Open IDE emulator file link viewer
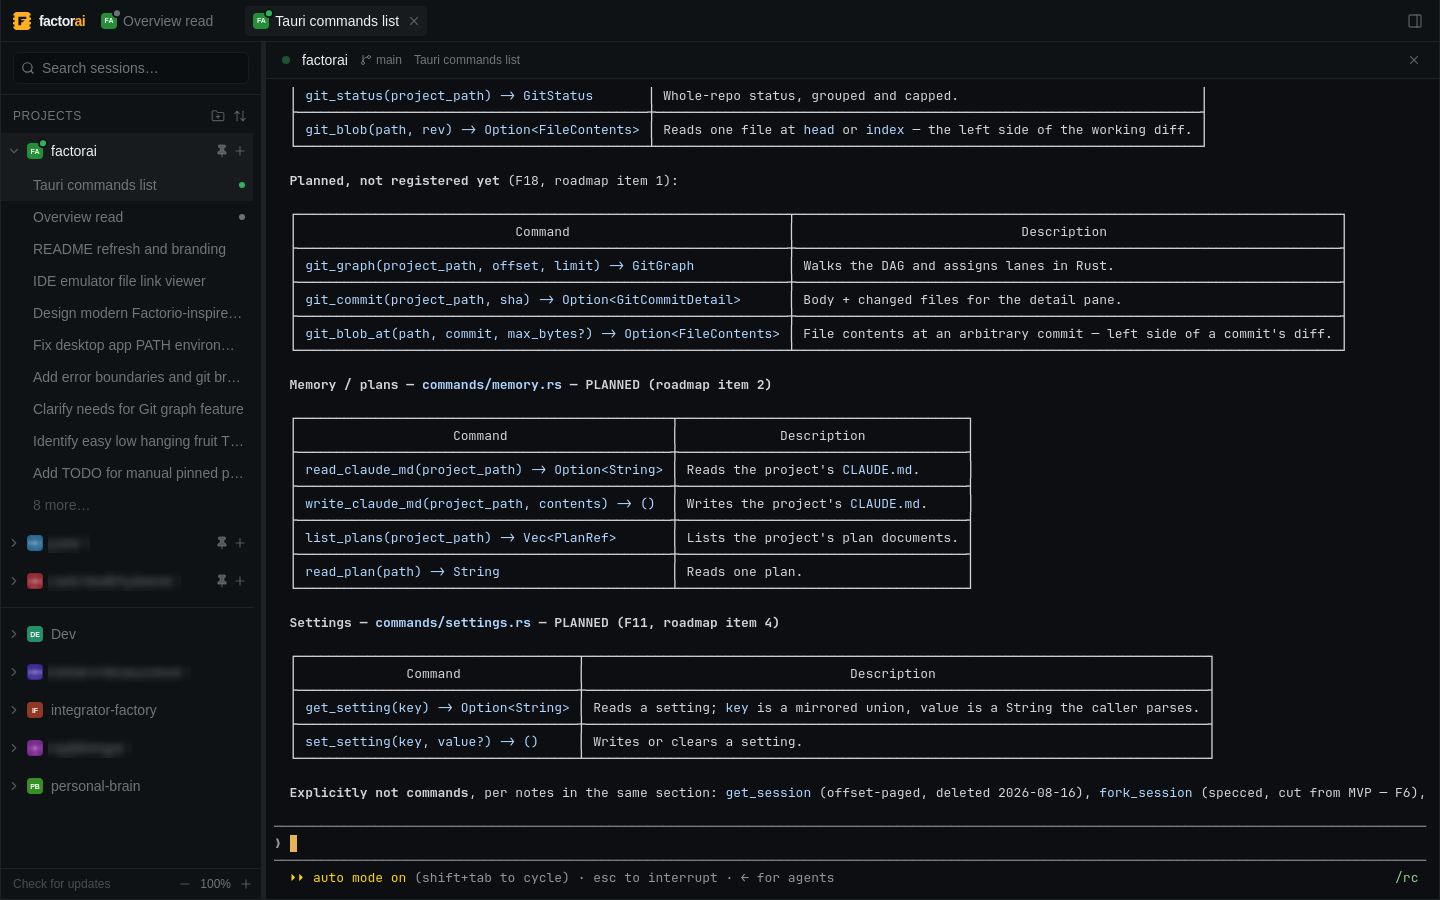Image resolution: width=1440 pixels, height=900 pixels. point(127,281)
